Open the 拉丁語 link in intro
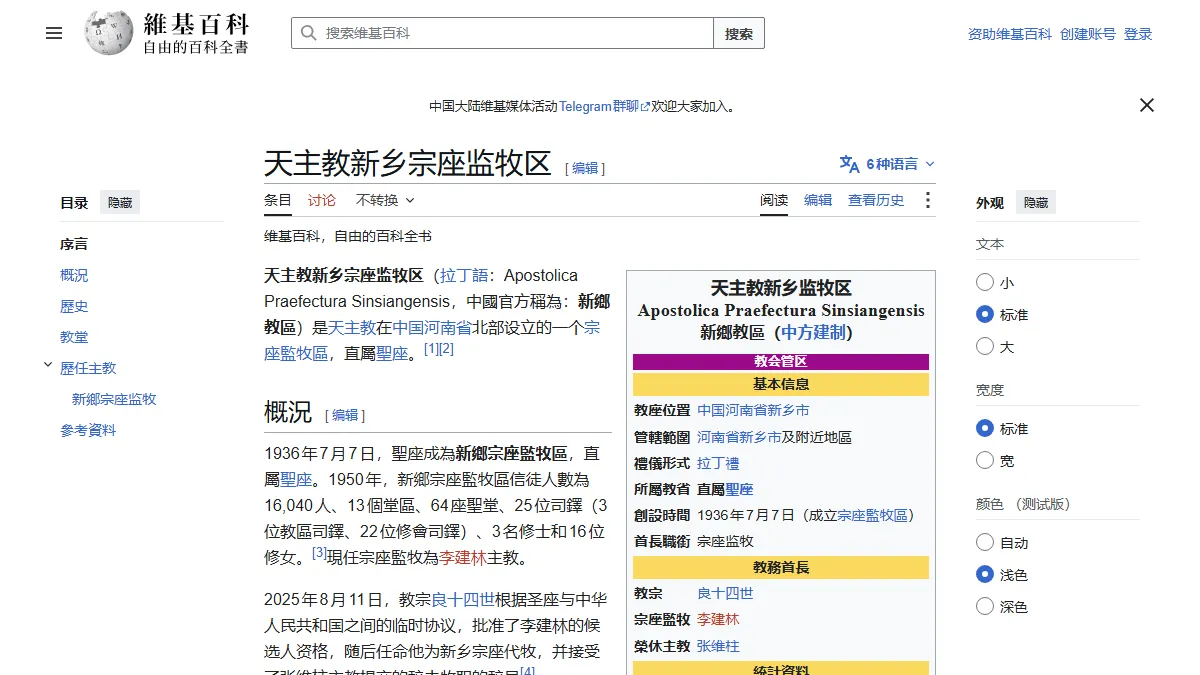This screenshot has width=1200, height=675. pyautogui.click(x=464, y=275)
